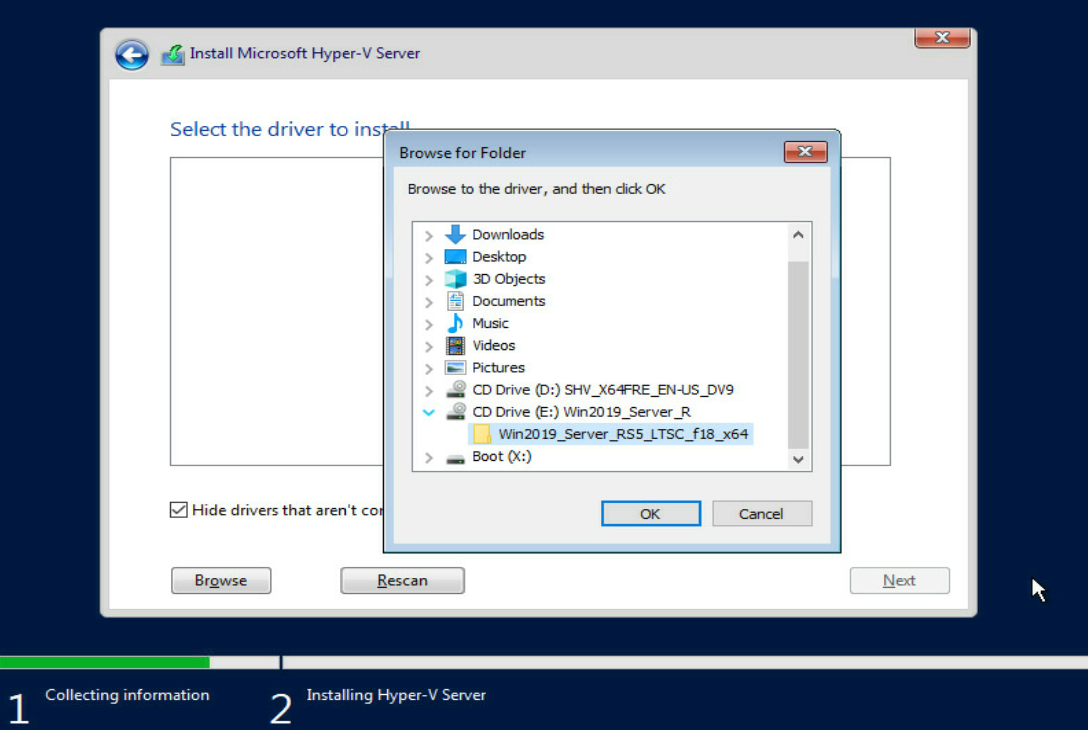
Task: Cancel the Browse for Folder dialog
Action: [762, 513]
